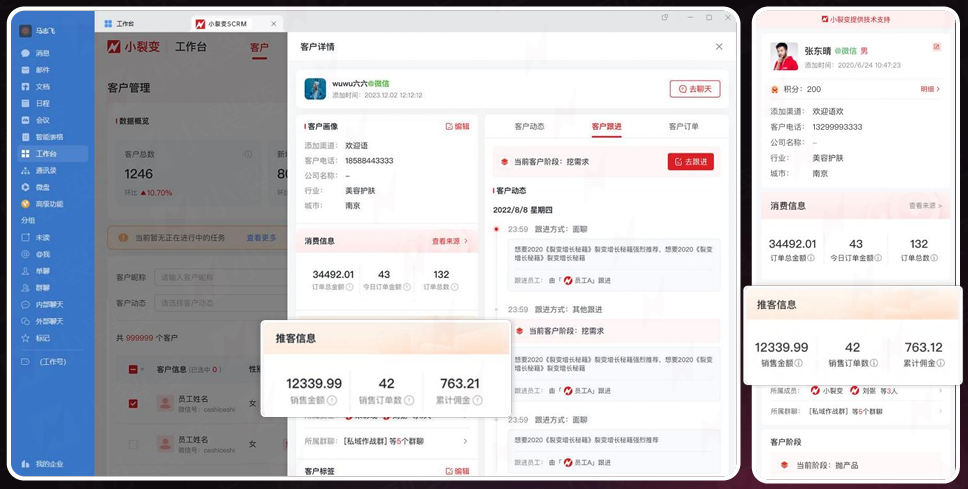The width and height of the screenshot is (968, 489).
Task: Open 通讯录 contacts in the sidebar
Action: click(45, 170)
